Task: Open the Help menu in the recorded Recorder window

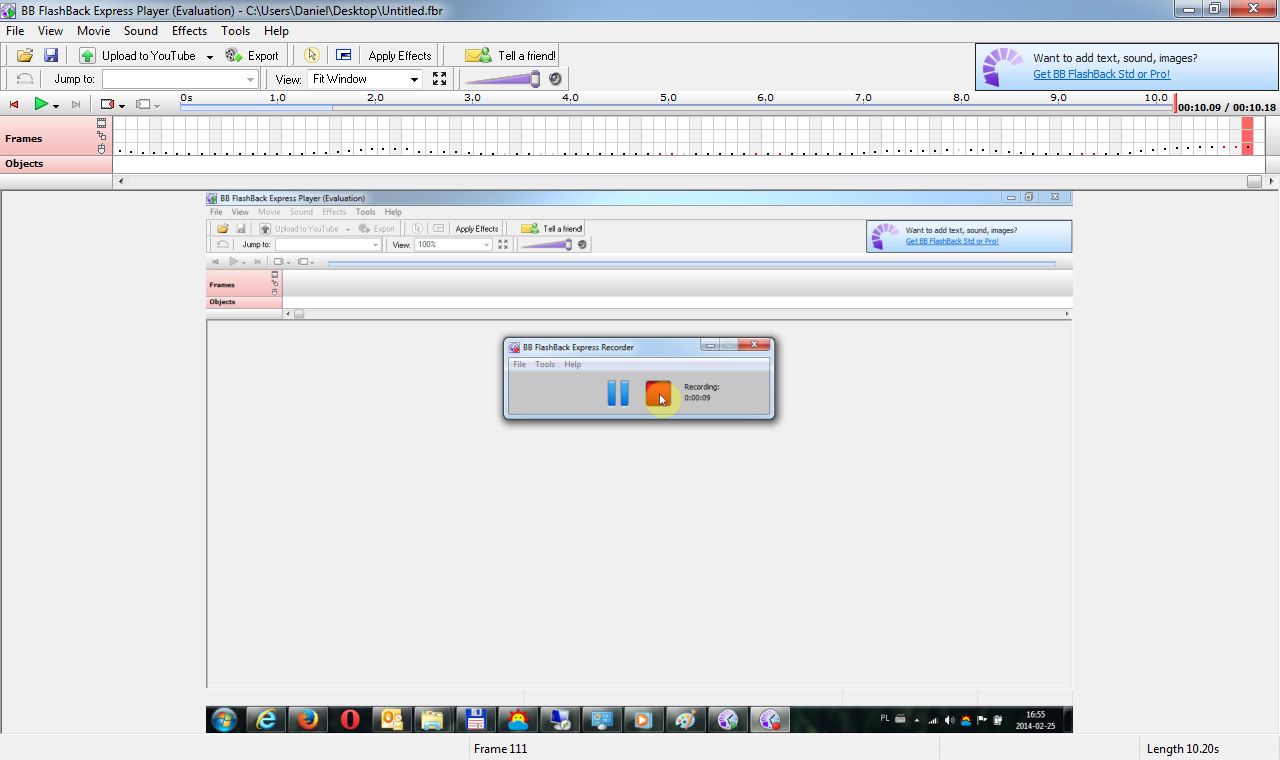Action: coord(572,364)
